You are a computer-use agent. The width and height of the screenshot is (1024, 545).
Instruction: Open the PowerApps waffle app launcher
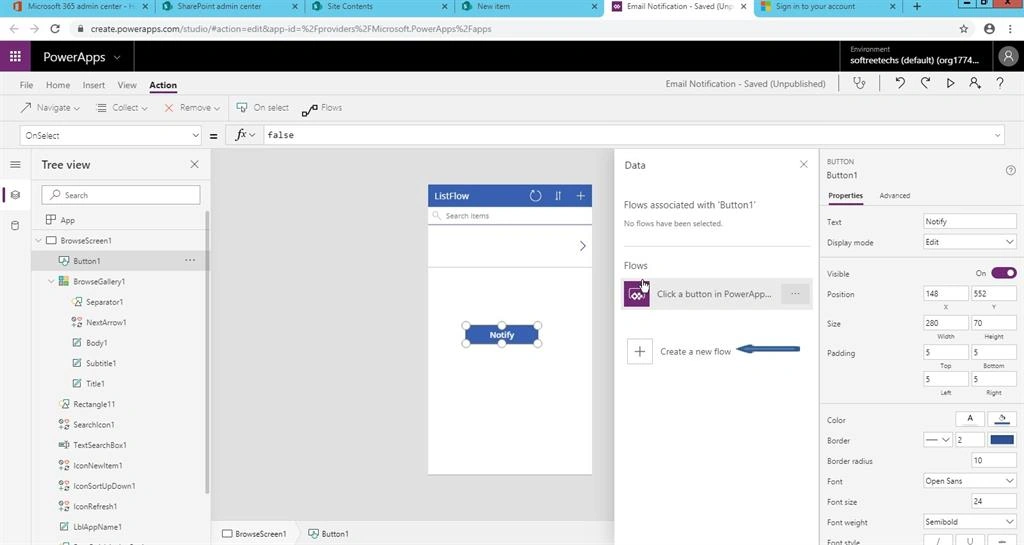(x=15, y=57)
